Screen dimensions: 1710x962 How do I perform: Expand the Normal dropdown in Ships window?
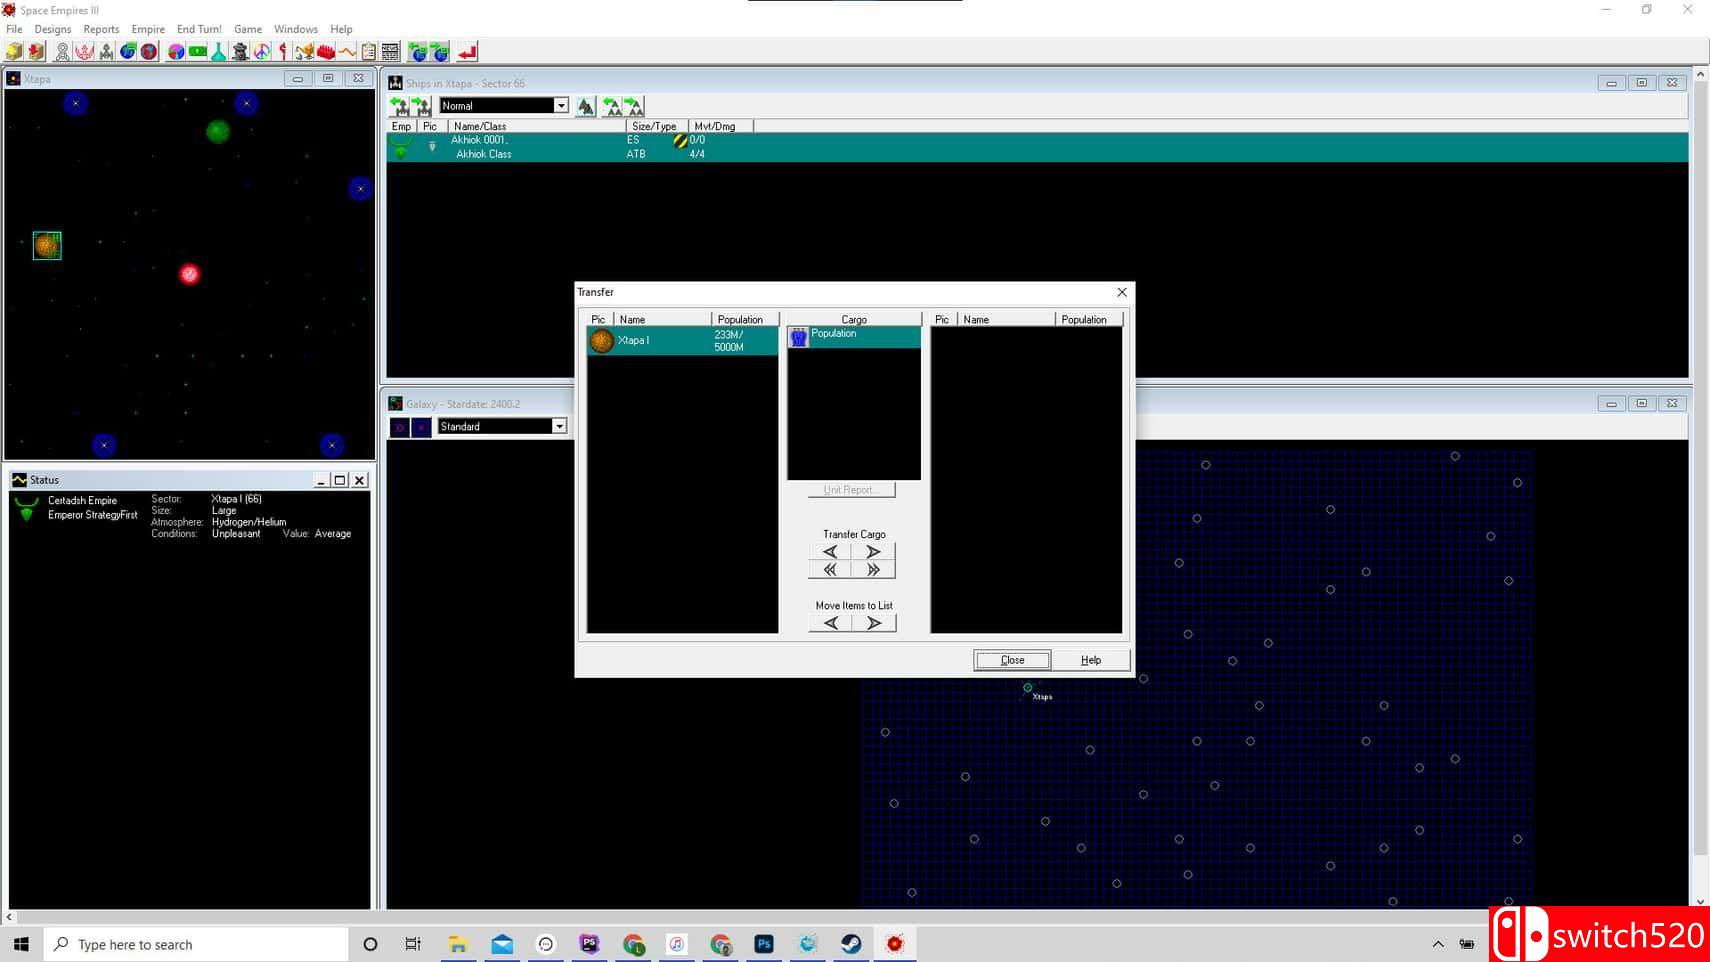[x=561, y=106]
